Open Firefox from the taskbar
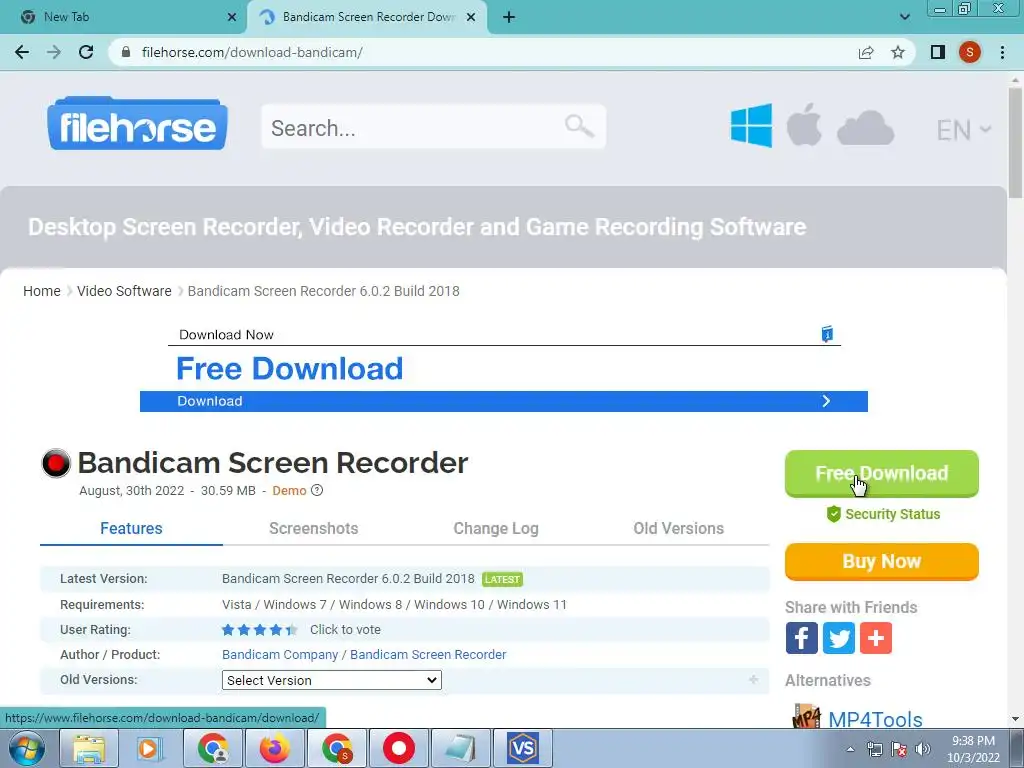Viewport: 1024px width, 768px height. point(274,748)
